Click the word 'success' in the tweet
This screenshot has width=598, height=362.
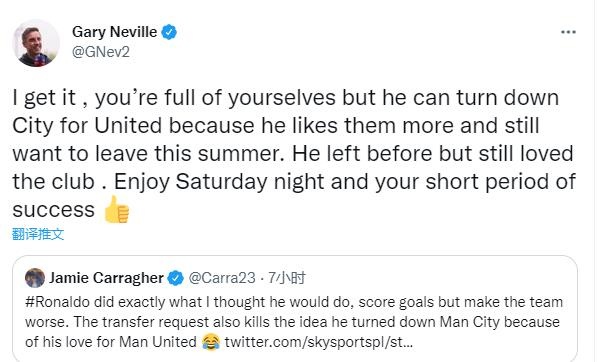(x=53, y=210)
